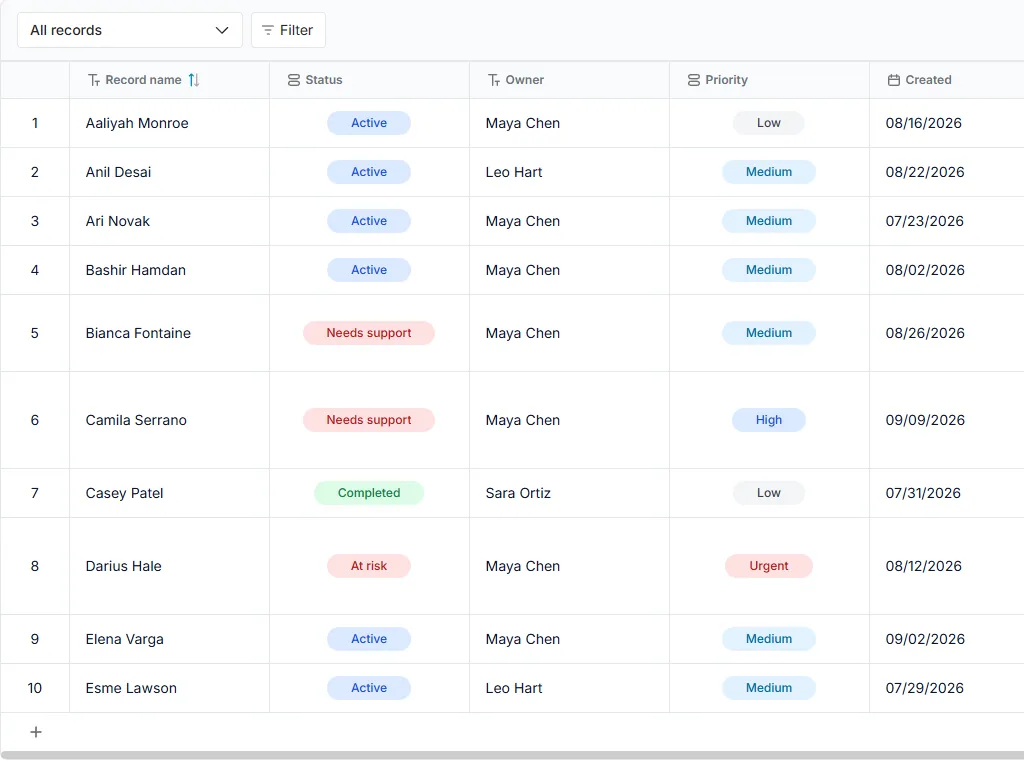Click Low priority badge for Casey Patel

point(769,493)
